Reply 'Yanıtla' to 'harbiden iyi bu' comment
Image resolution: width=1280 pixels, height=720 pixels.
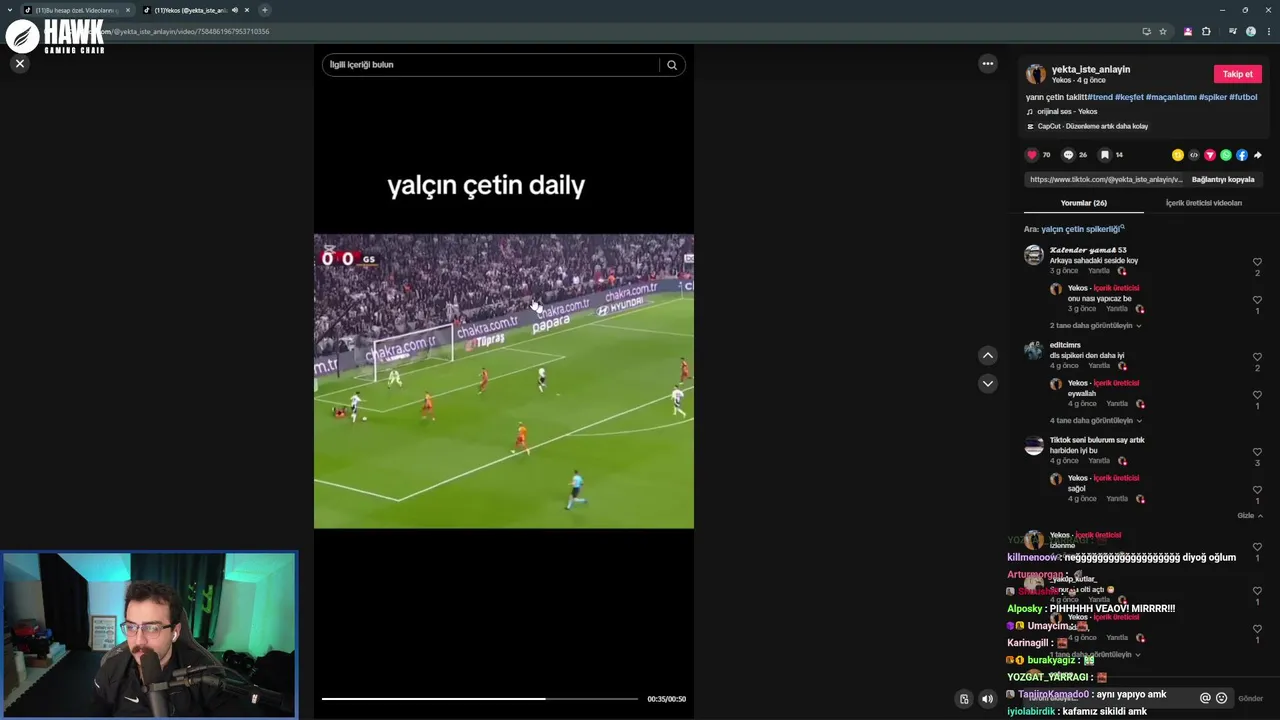coord(1099,461)
